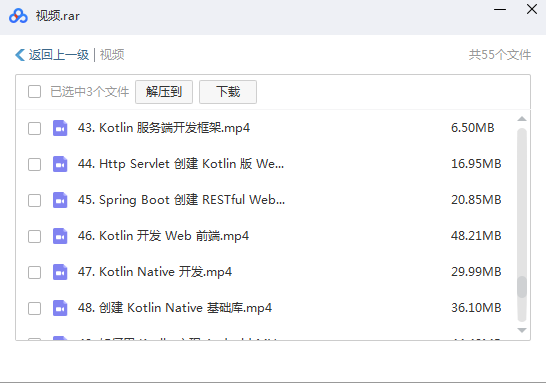Image resolution: width=546 pixels, height=385 pixels.
Task: Click the scroll up arrow of file list
Action: (522, 119)
